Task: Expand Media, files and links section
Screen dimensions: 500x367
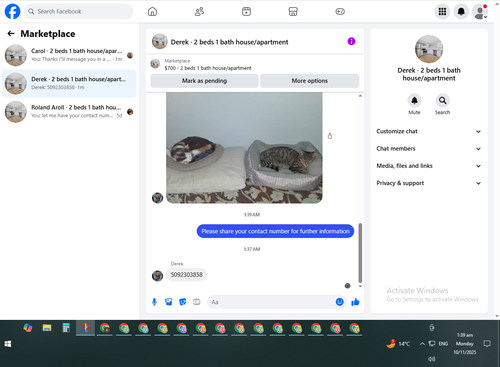Action: click(429, 166)
